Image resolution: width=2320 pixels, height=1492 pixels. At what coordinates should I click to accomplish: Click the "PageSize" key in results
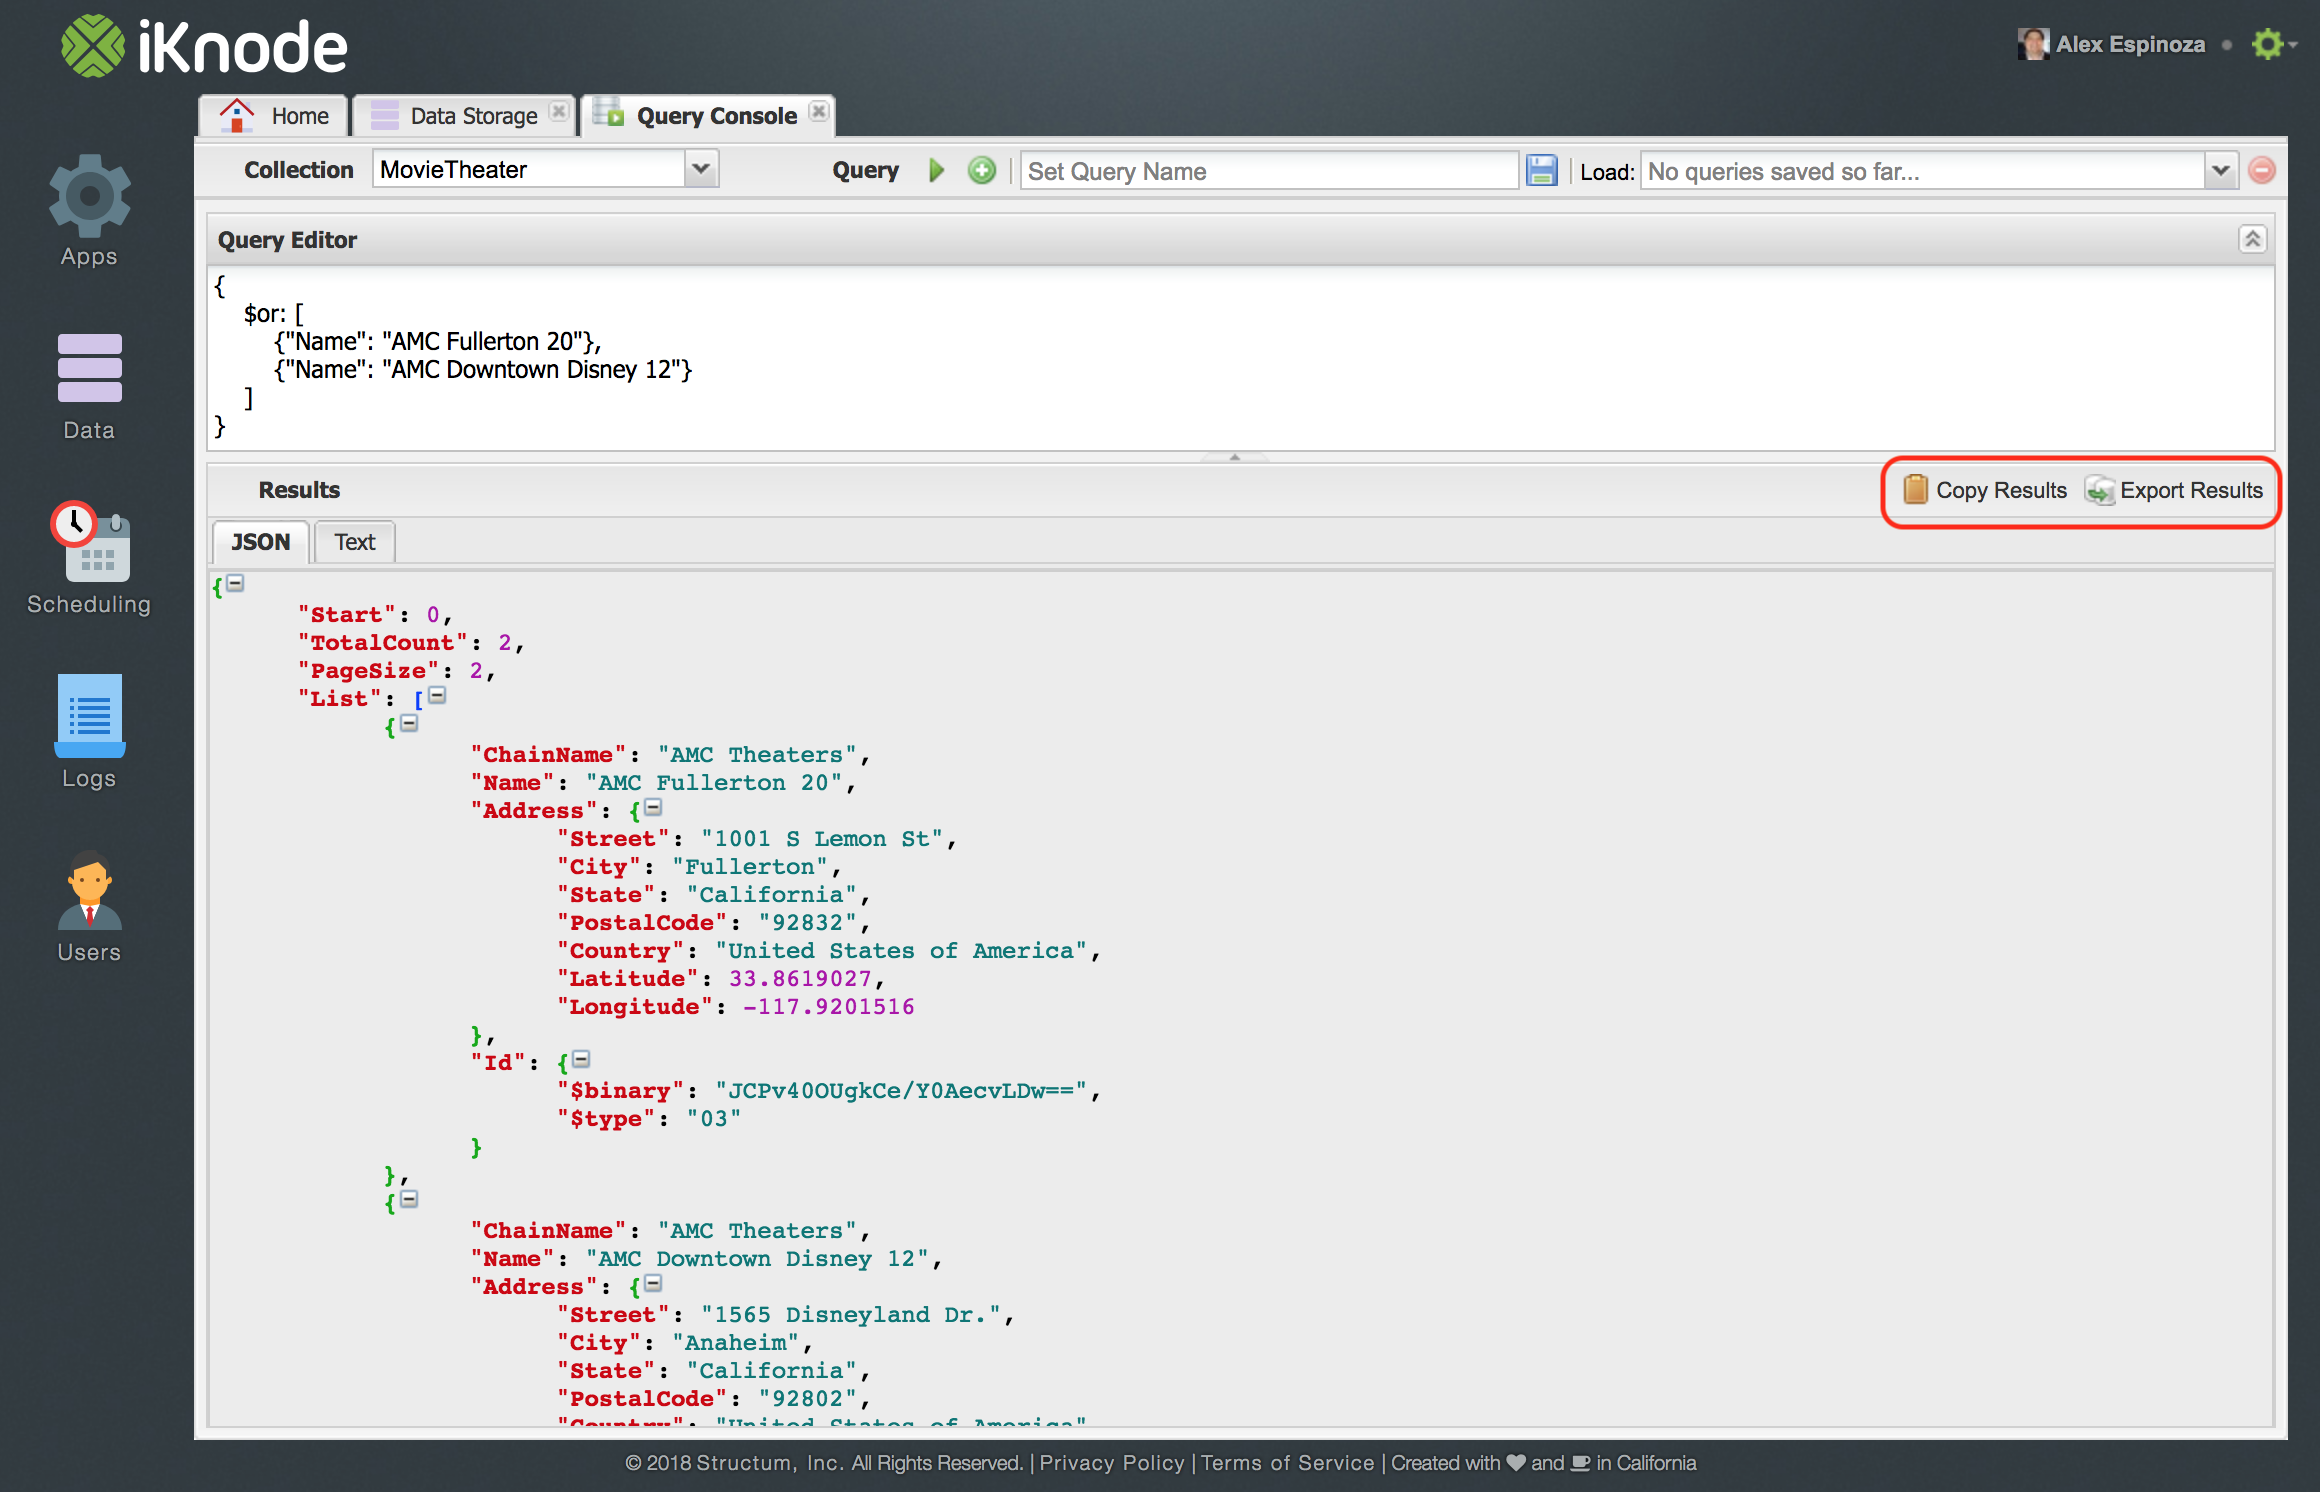pos(368,670)
